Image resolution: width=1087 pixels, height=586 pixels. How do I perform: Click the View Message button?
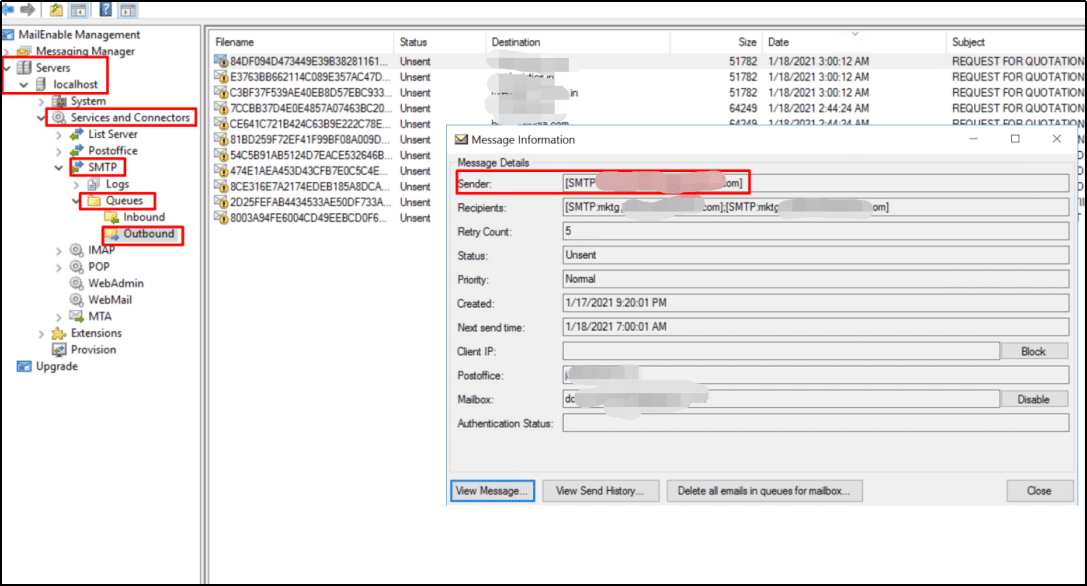pos(492,491)
